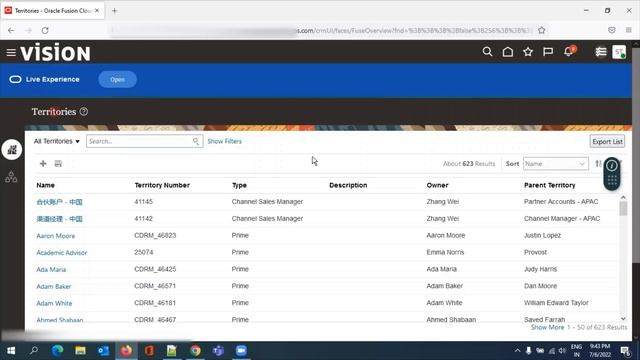Toggle the sort order arrows icon
640x360 pixels.
coord(598,164)
